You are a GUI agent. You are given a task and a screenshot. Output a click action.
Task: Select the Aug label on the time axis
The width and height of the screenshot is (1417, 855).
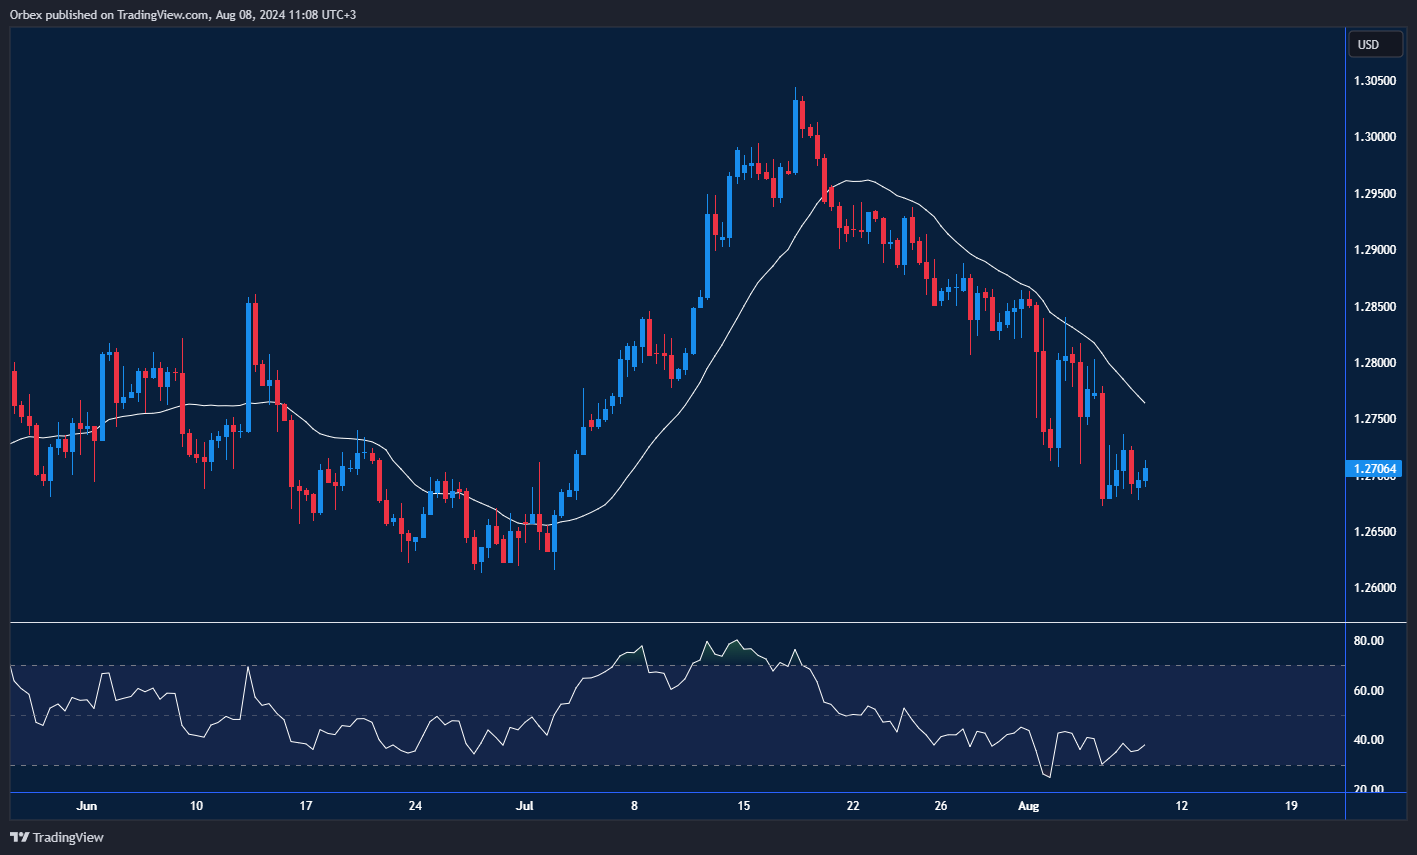[x=1029, y=806]
